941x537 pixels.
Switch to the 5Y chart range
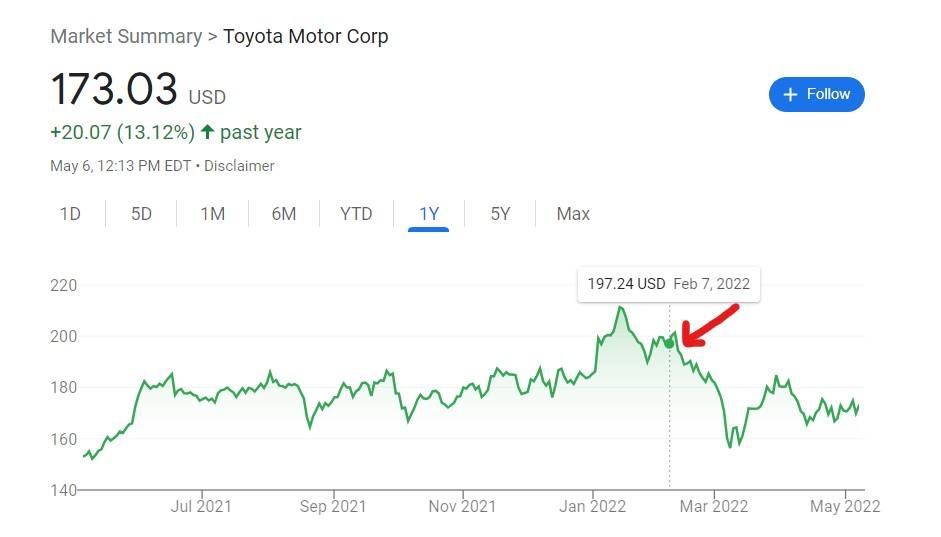500,214
